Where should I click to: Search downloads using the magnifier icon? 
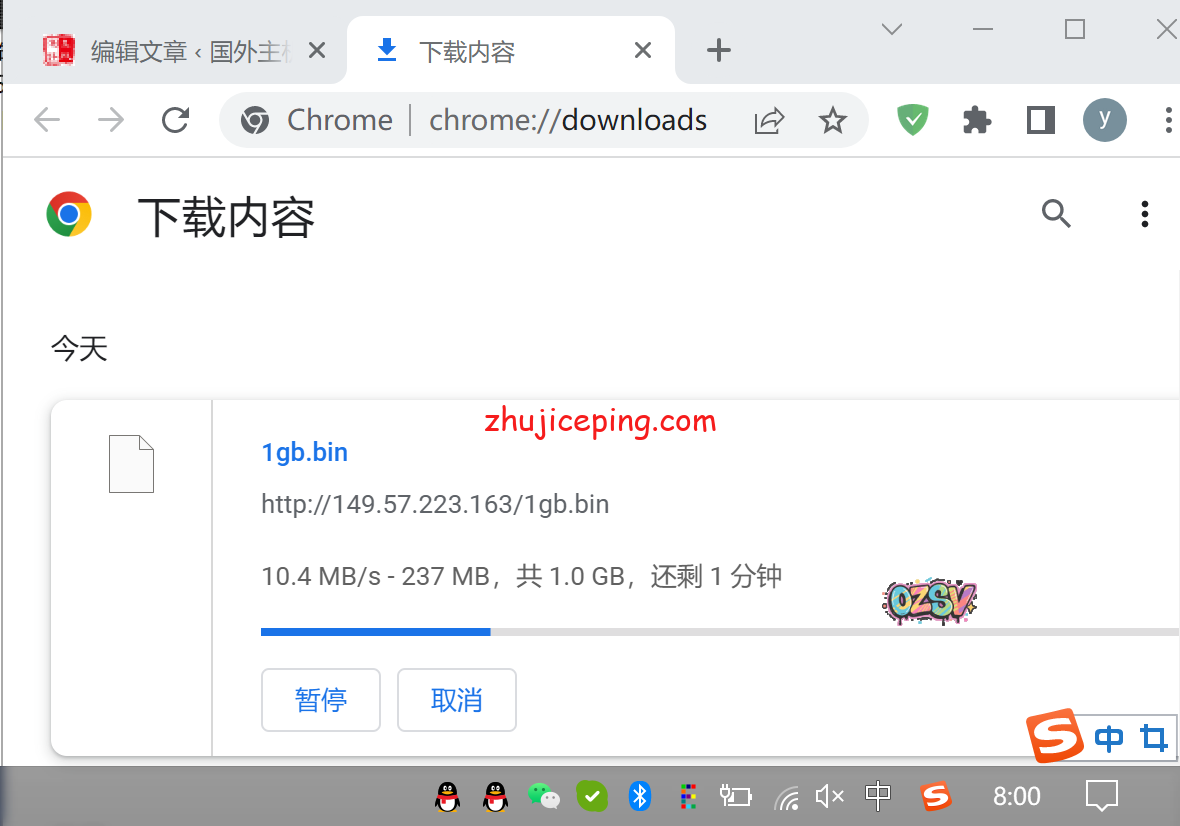[1056, 214]
